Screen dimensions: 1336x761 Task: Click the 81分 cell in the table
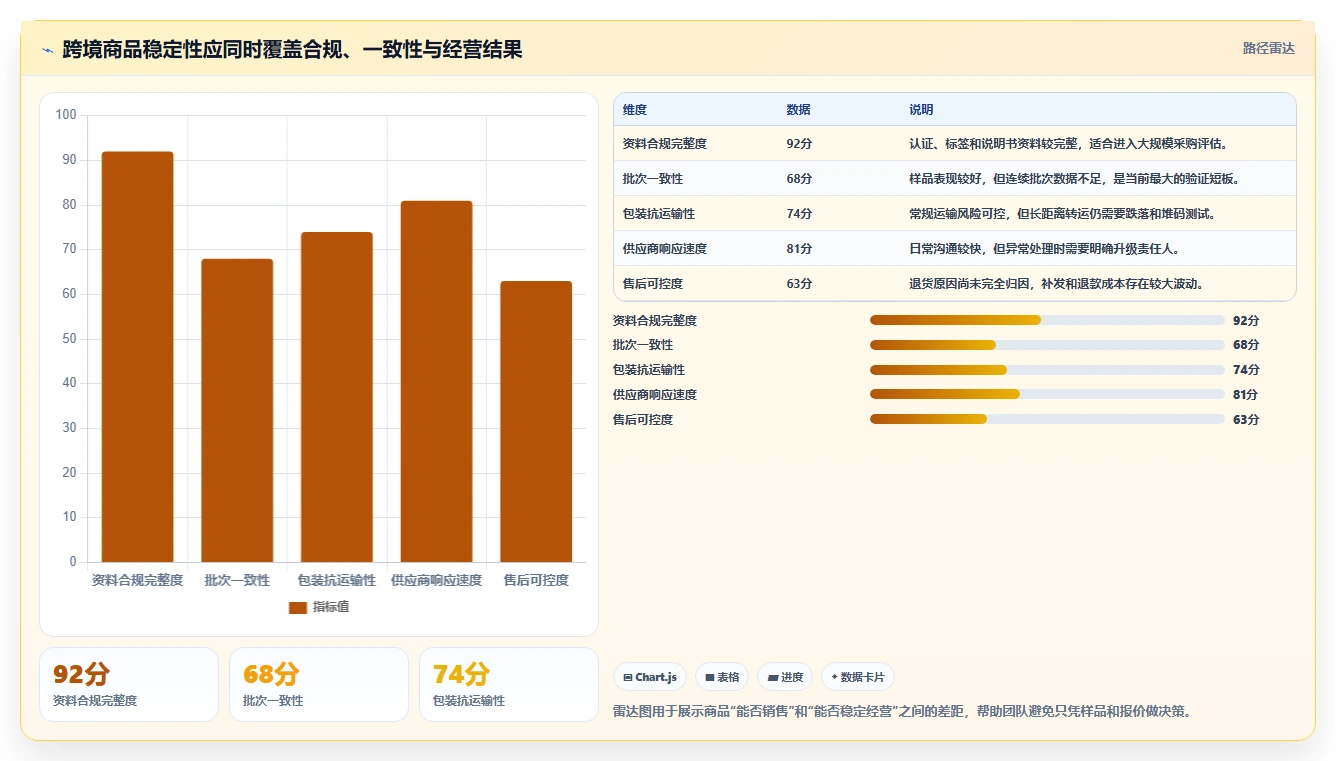[x=799, y=249]
